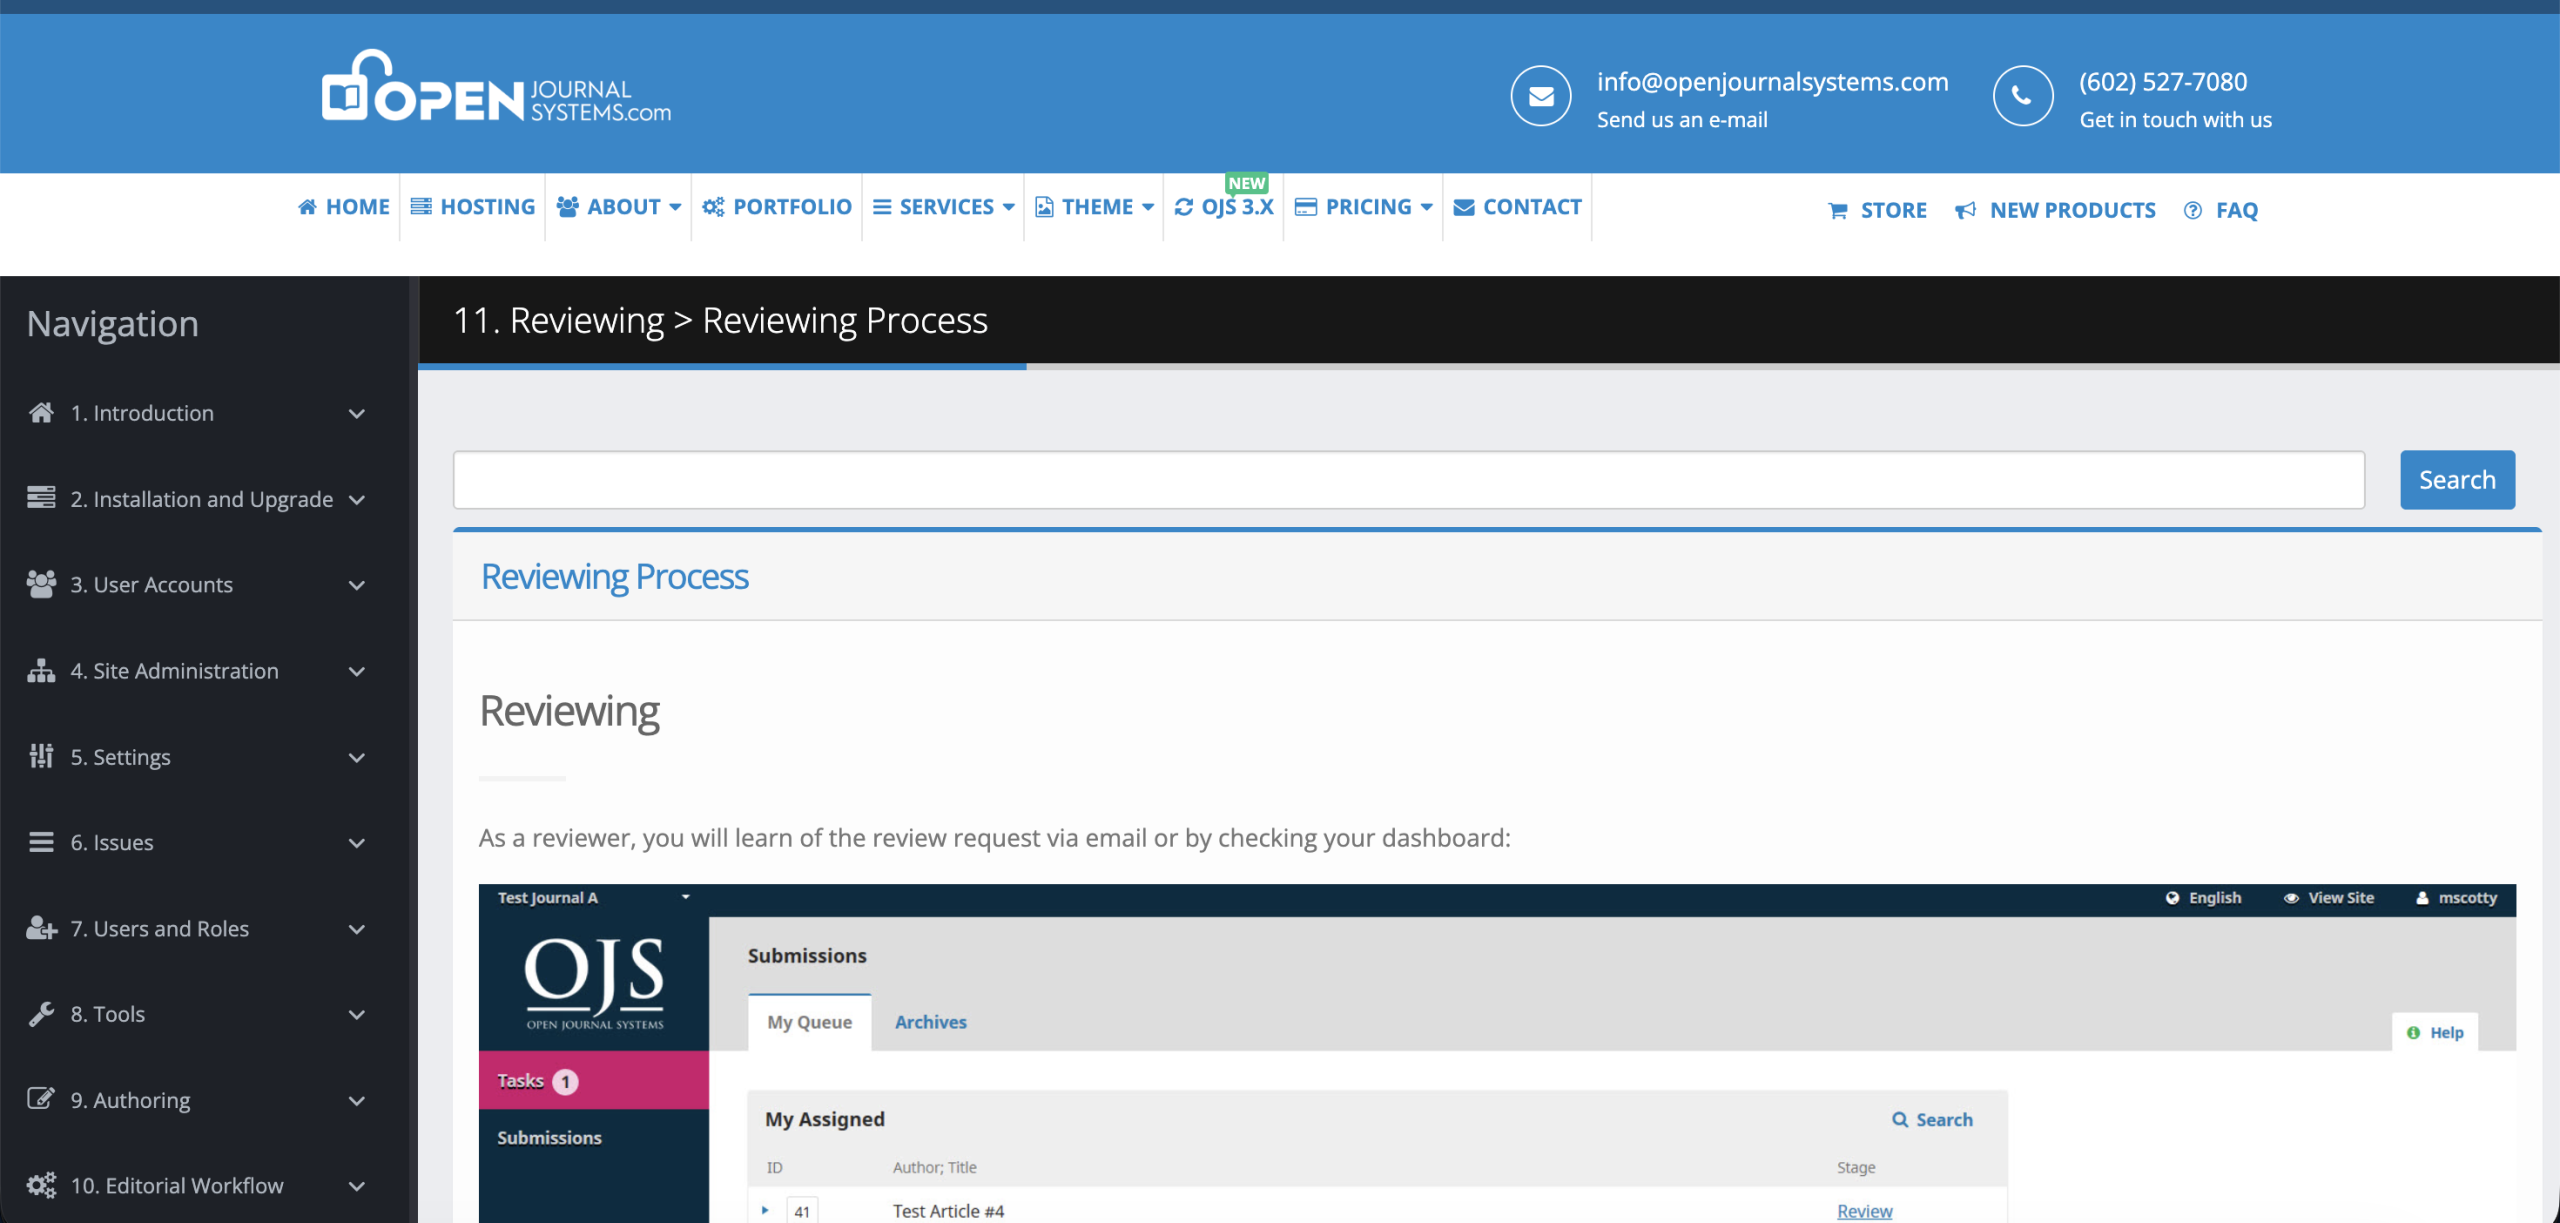
Task: Open the CONTACT menu item
Action: click(x=1517, y=207)
